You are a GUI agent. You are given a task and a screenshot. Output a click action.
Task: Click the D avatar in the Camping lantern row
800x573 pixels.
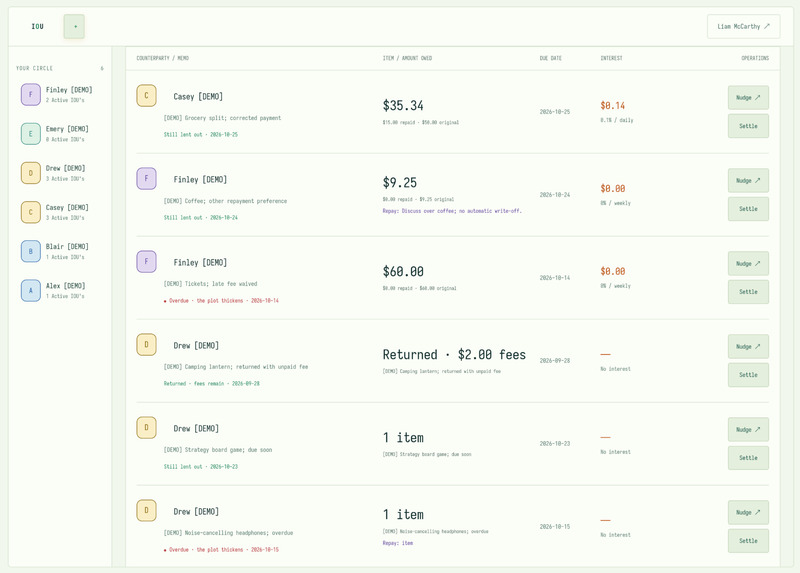click(146, 344)
